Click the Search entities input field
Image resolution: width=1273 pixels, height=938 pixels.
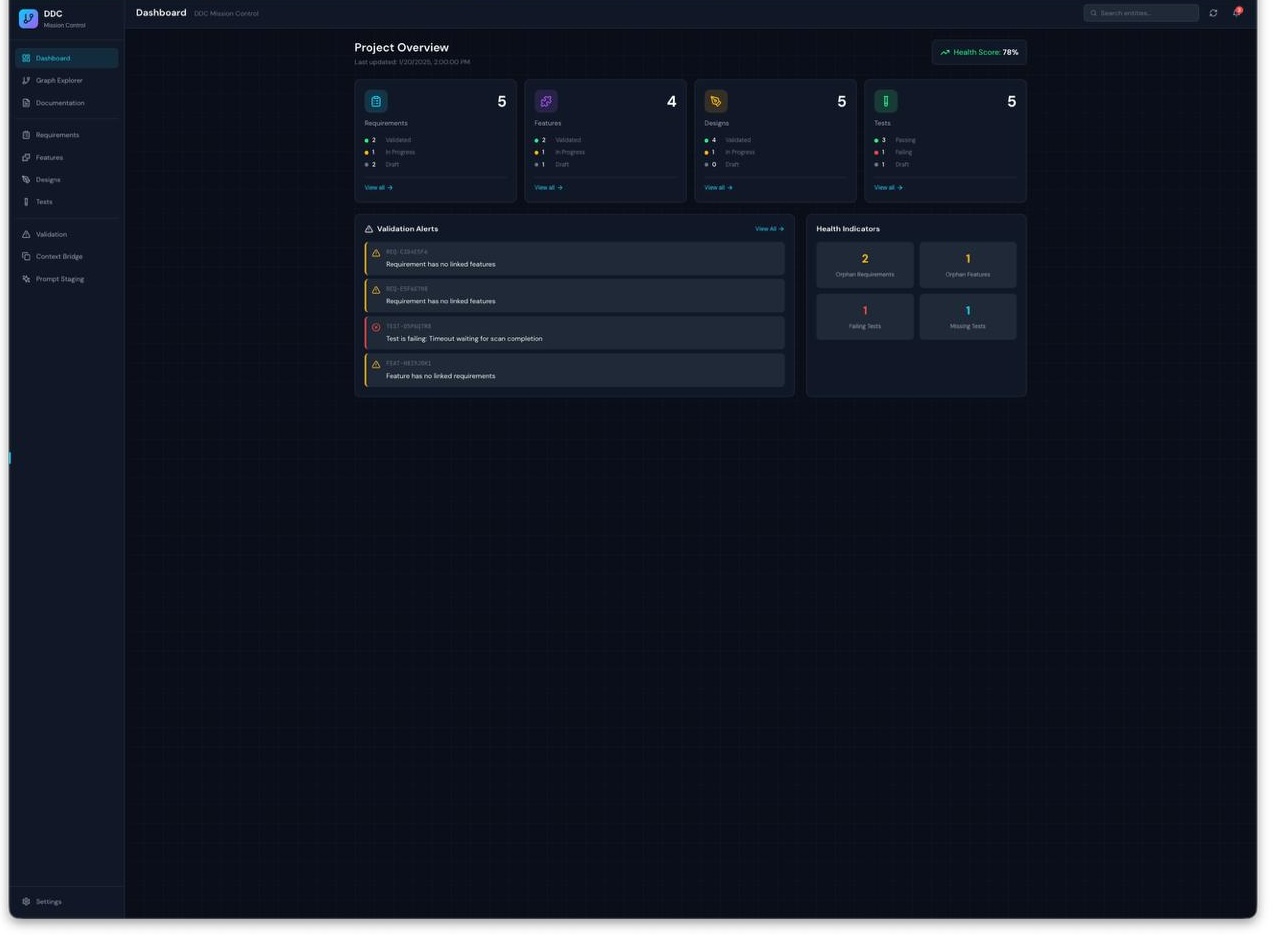tap(1140, 13)
